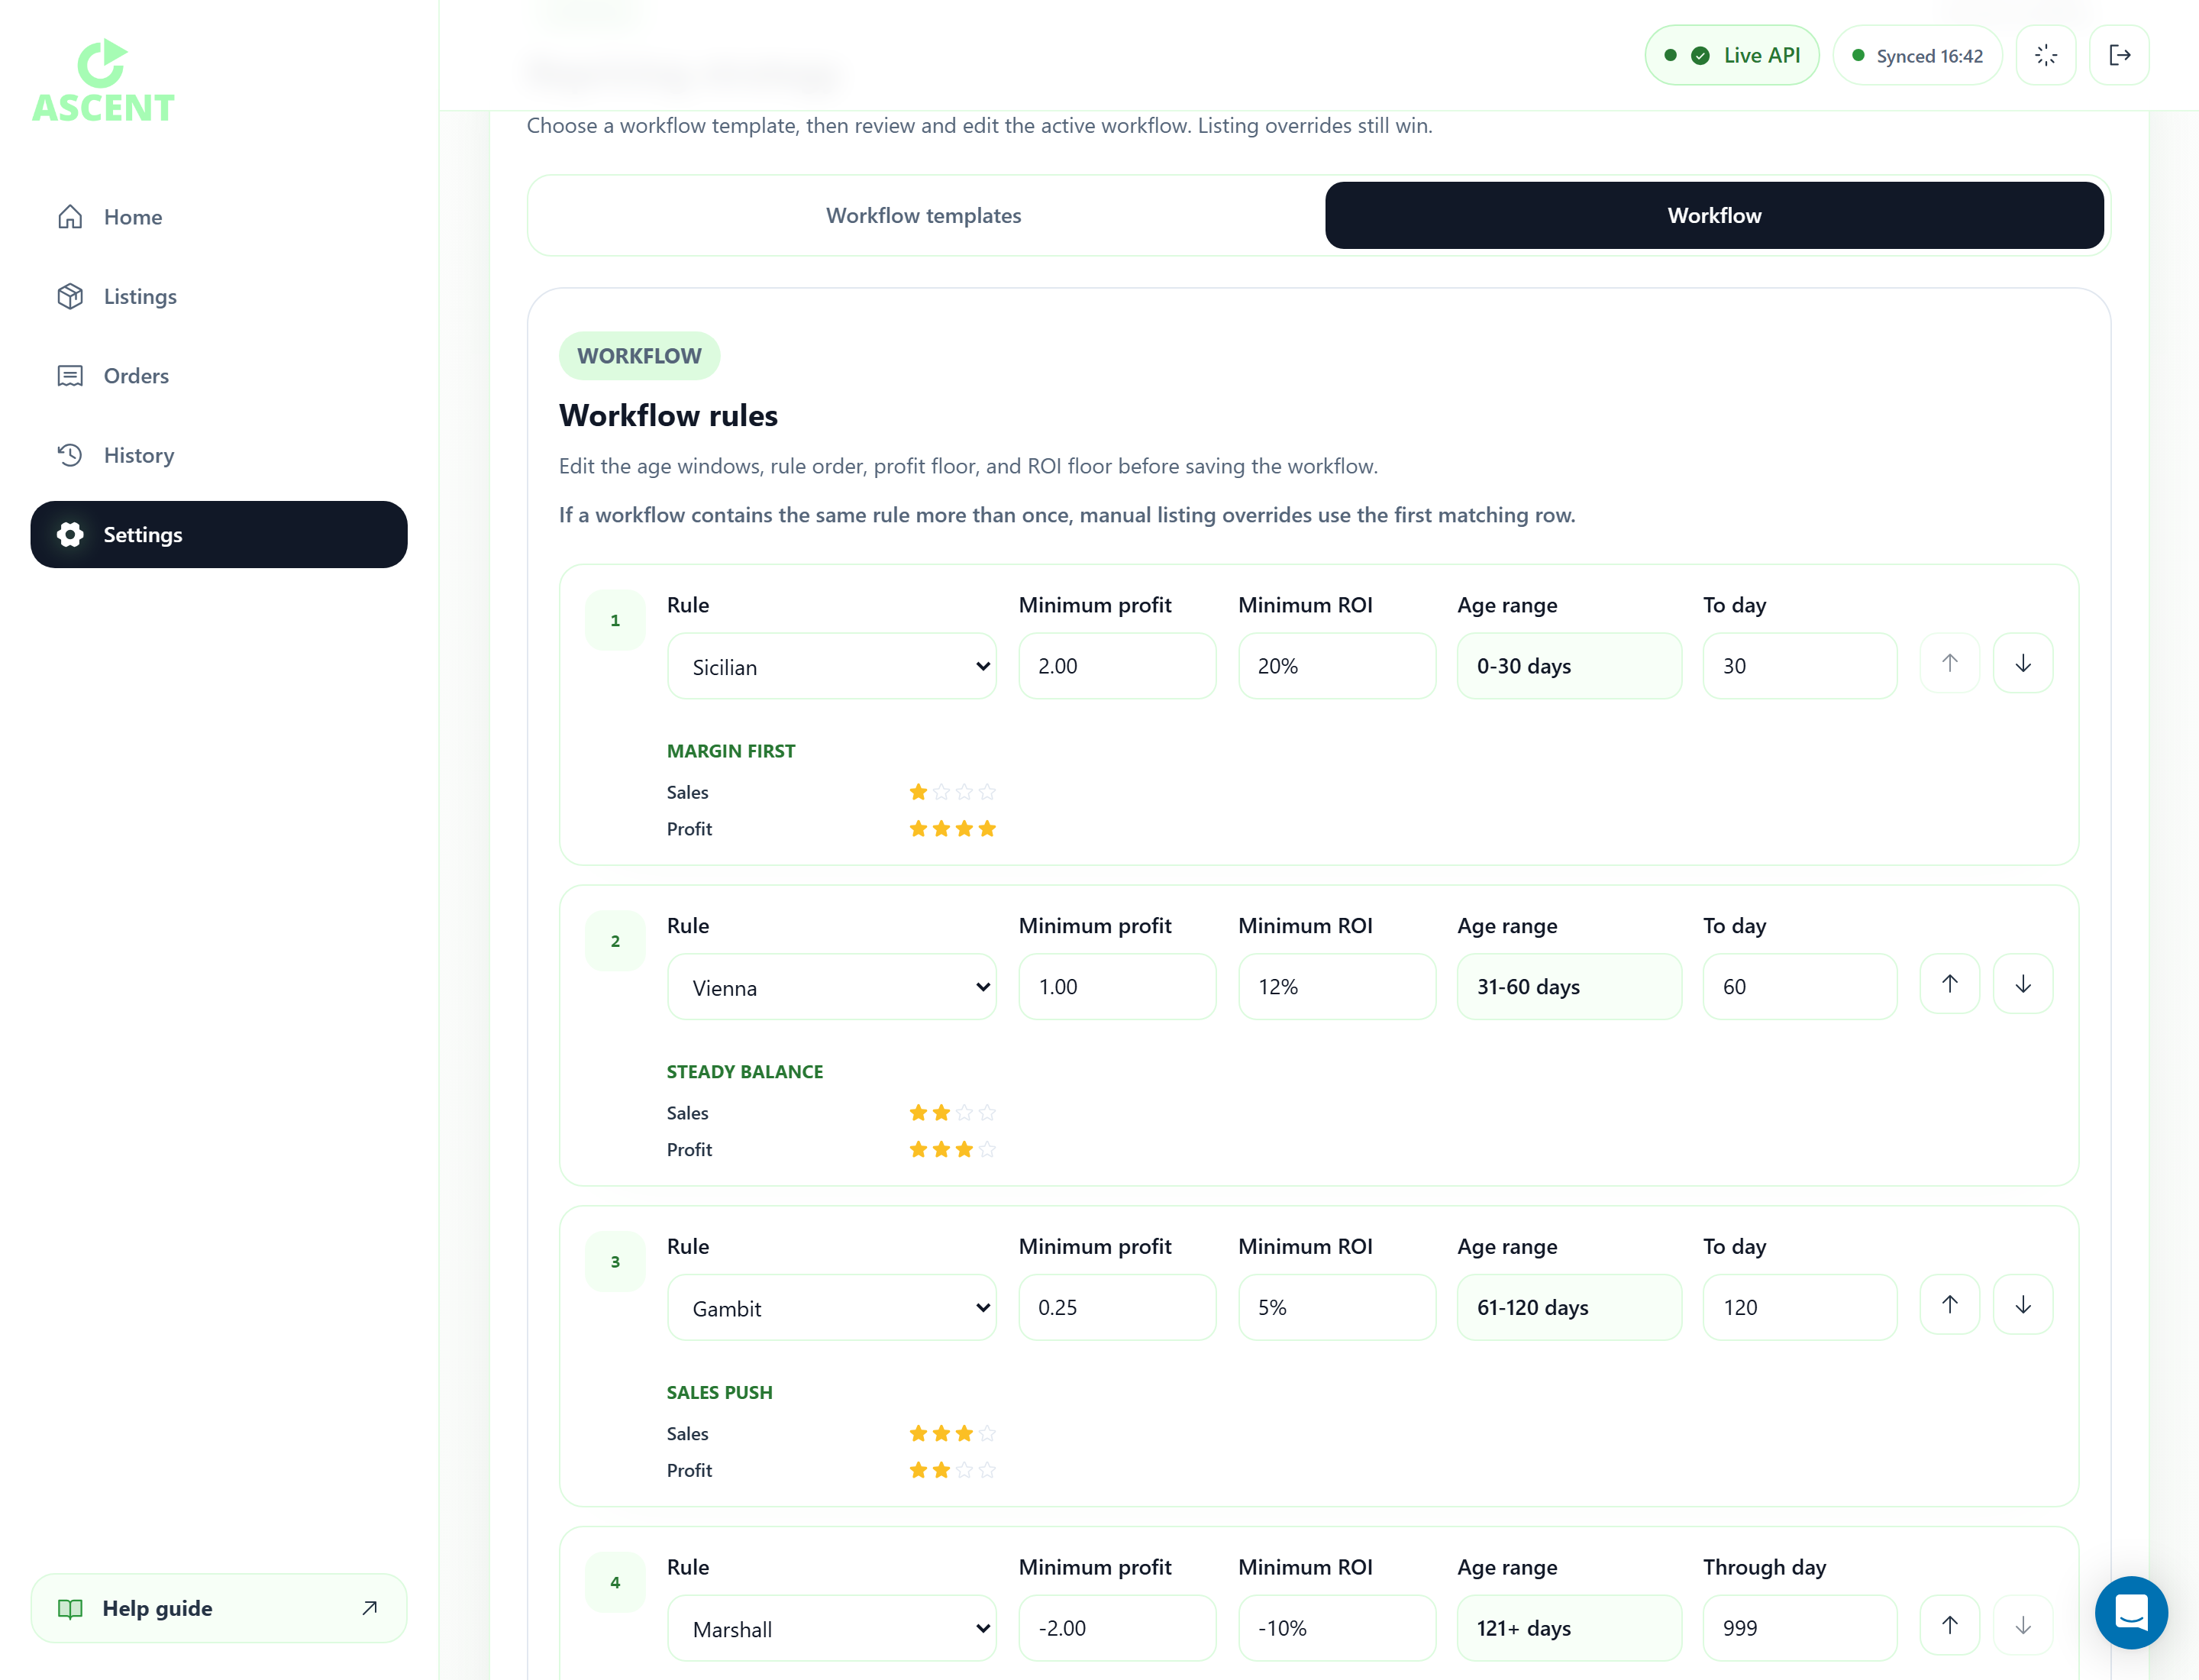Edit To day field 120
Screen dimensions: 2199x1680
(1800, 1308)
